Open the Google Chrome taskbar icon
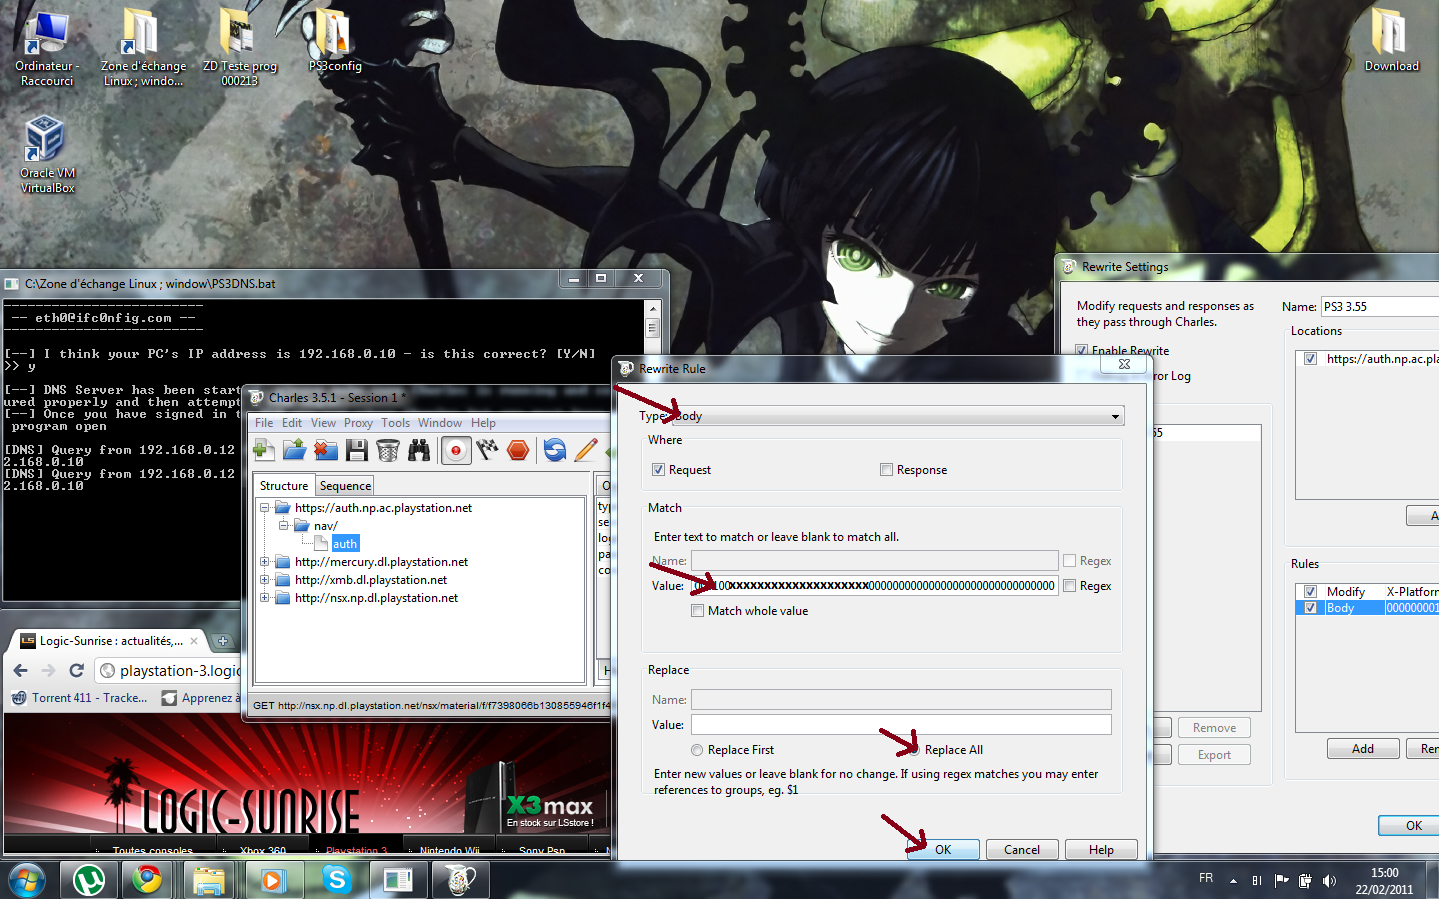The height and width of the screenshot is (899, 1439). click(148, 880)
